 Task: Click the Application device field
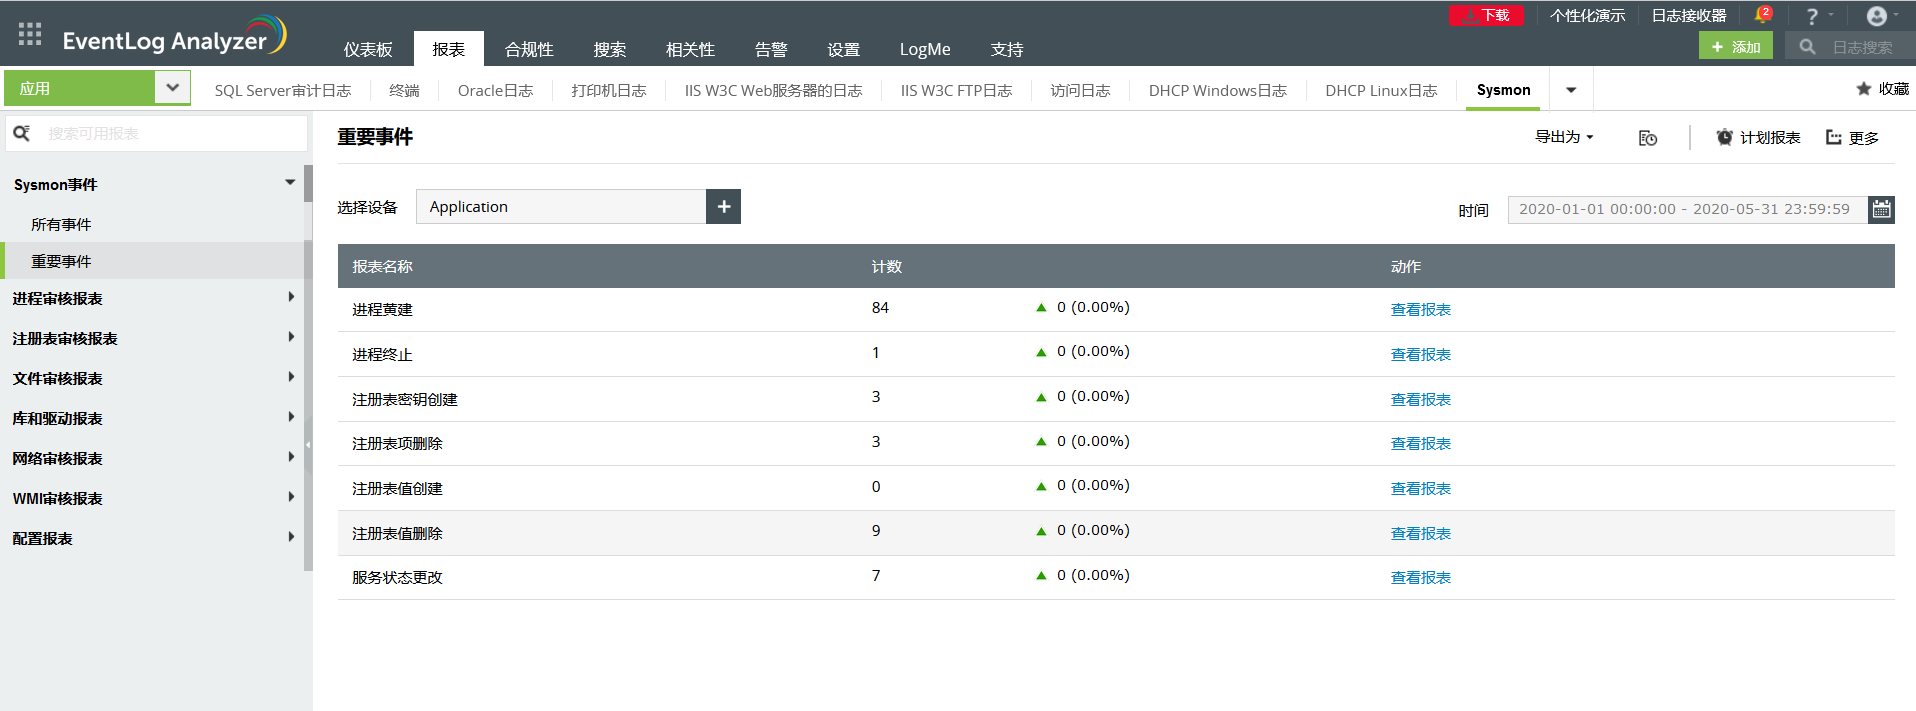click(x=561, y=207)
